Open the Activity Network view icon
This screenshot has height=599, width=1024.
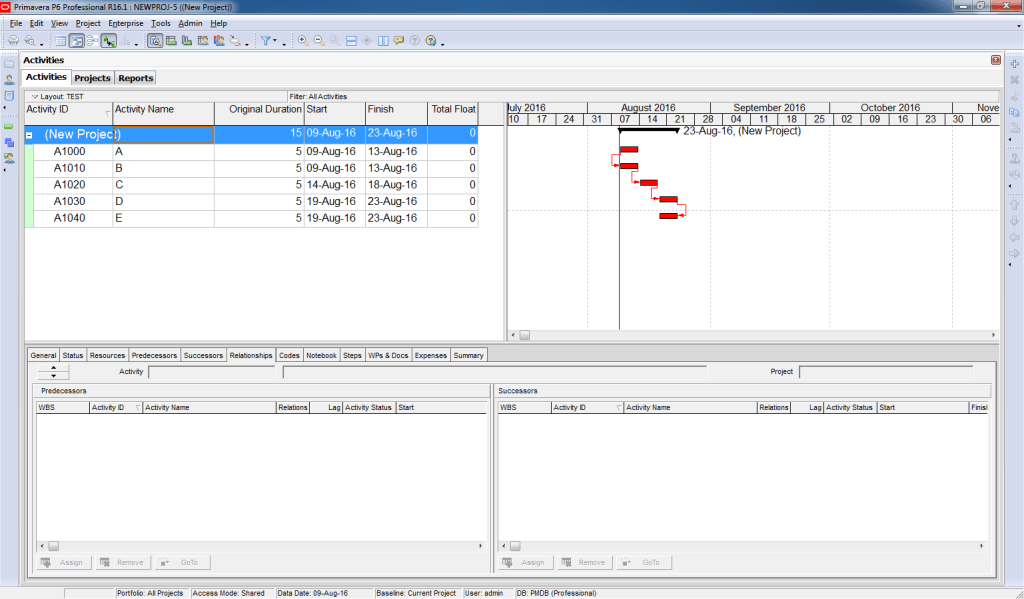tap(93, 41)
